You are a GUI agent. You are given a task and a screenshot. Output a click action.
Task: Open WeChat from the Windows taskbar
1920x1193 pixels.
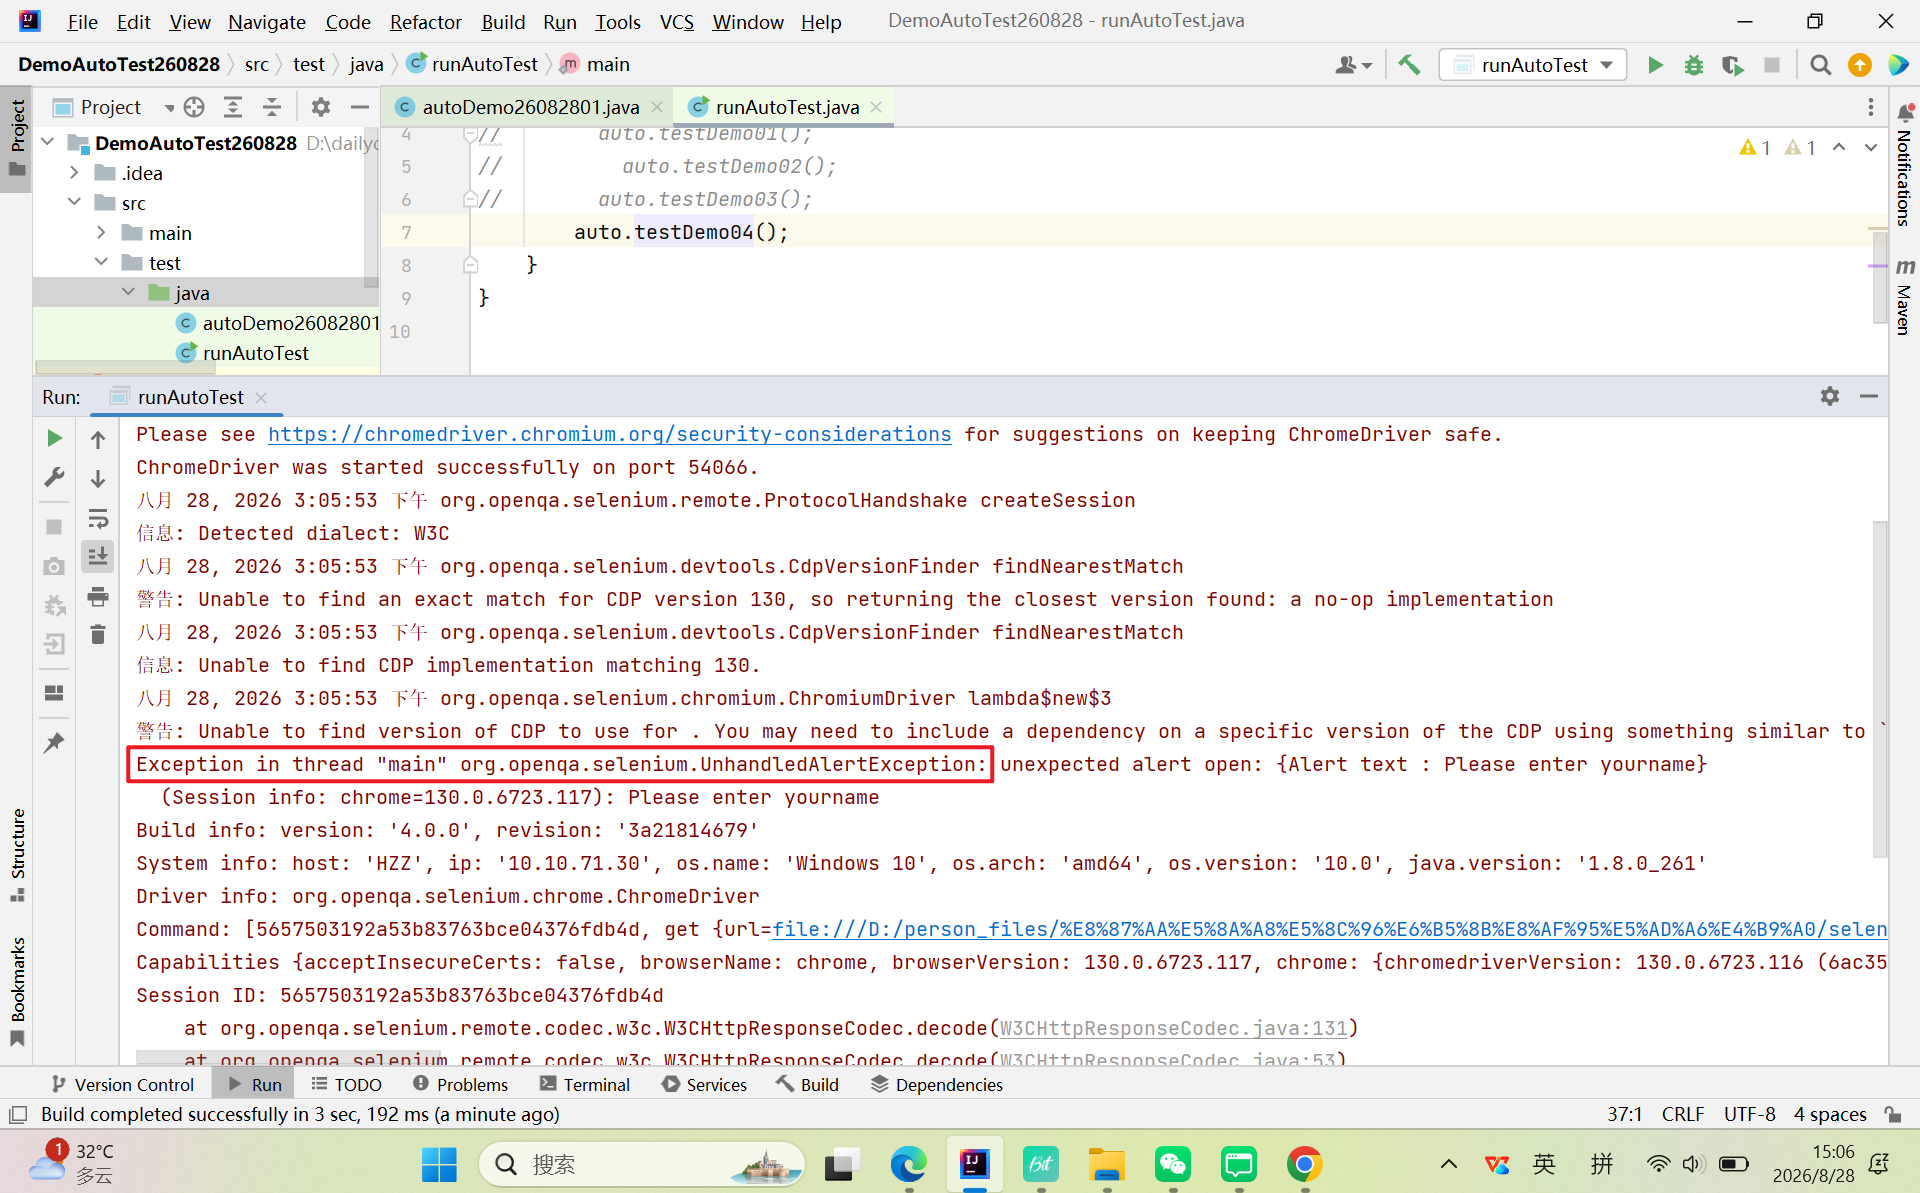click(1172, 1164)
